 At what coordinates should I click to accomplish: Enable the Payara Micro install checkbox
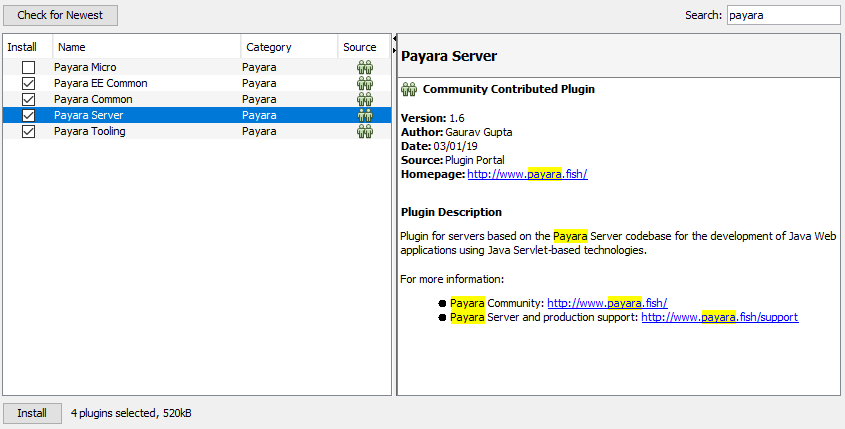click(29, 67)
